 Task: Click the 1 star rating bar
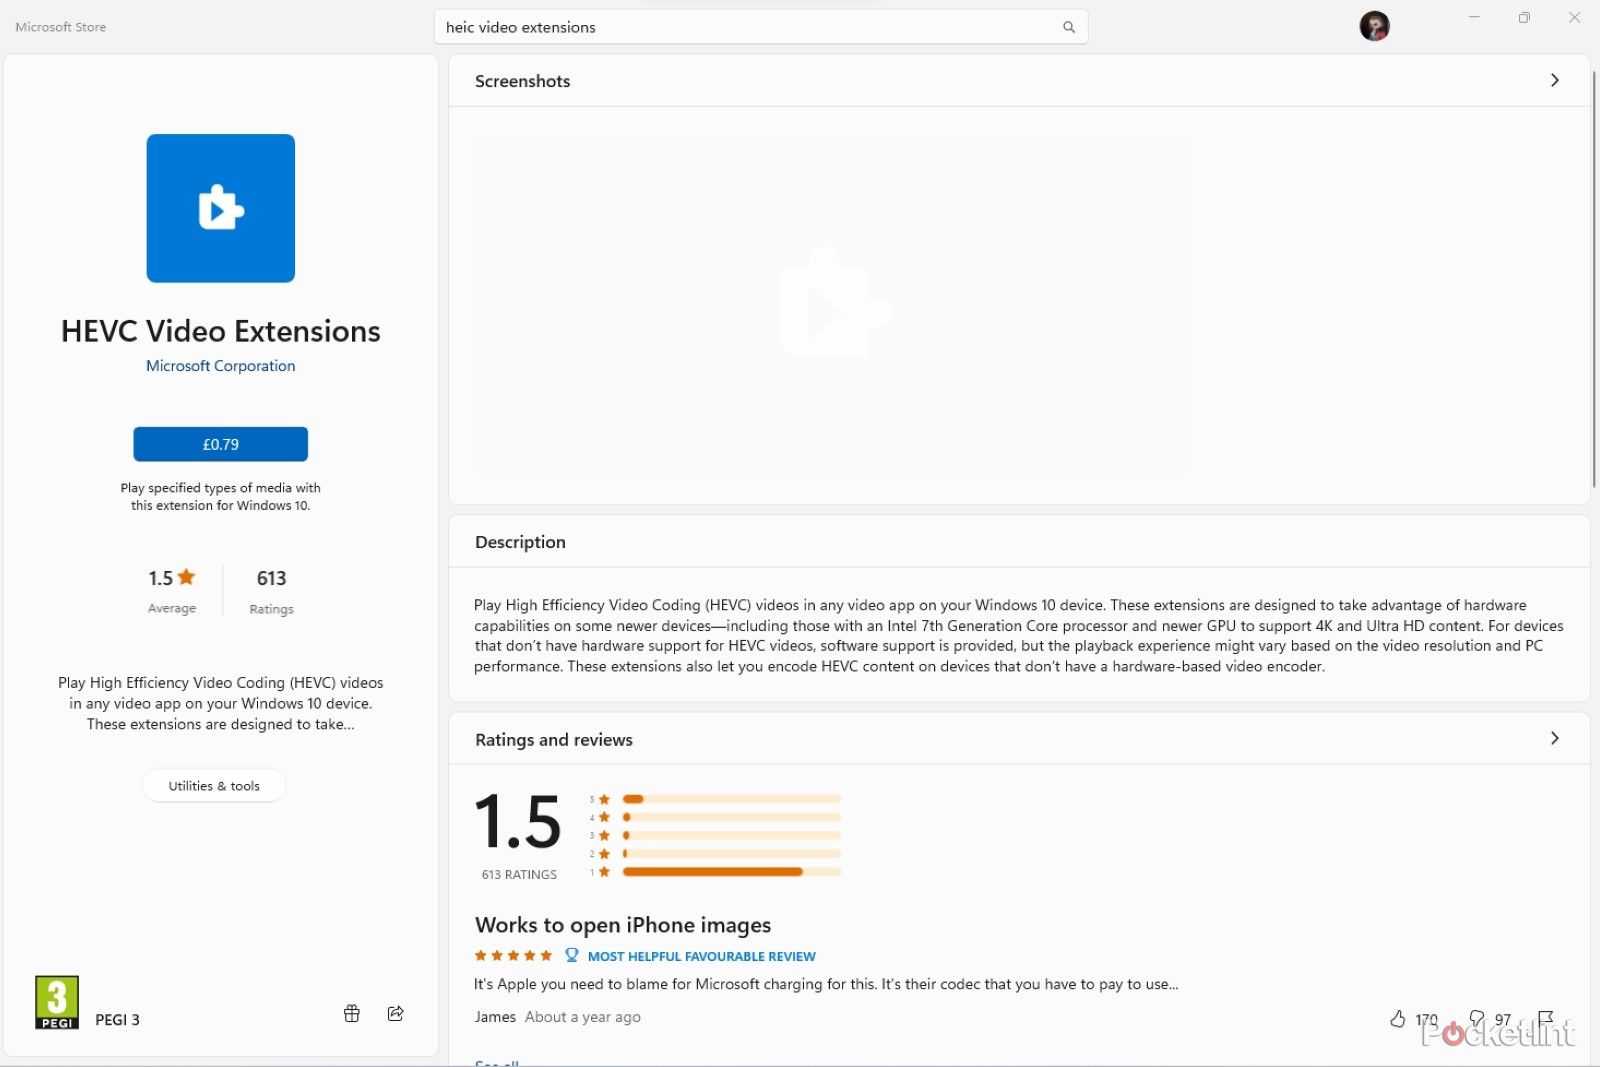tap(731, 872)
